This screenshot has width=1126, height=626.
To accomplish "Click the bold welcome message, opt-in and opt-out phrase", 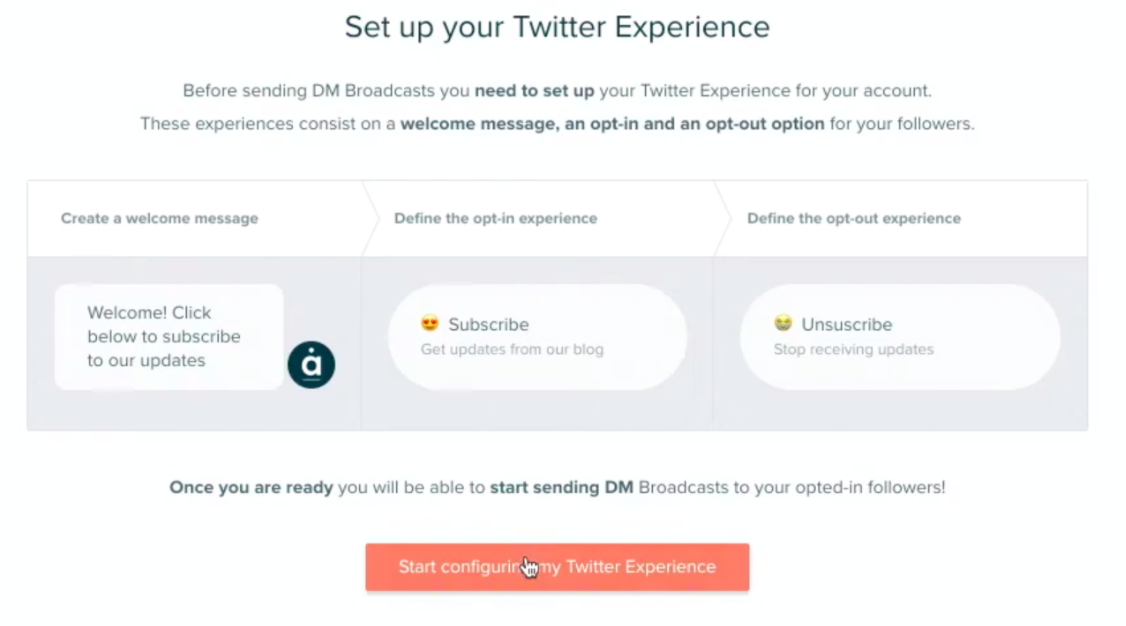I will click(x=613, y=123).
